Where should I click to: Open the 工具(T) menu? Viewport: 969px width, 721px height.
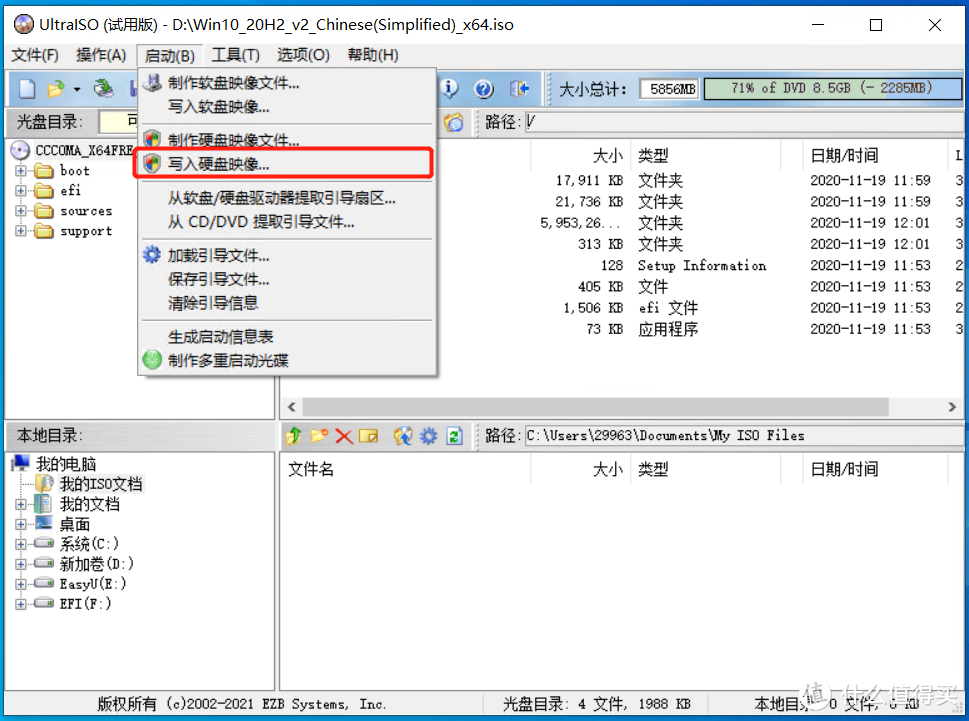235,55
